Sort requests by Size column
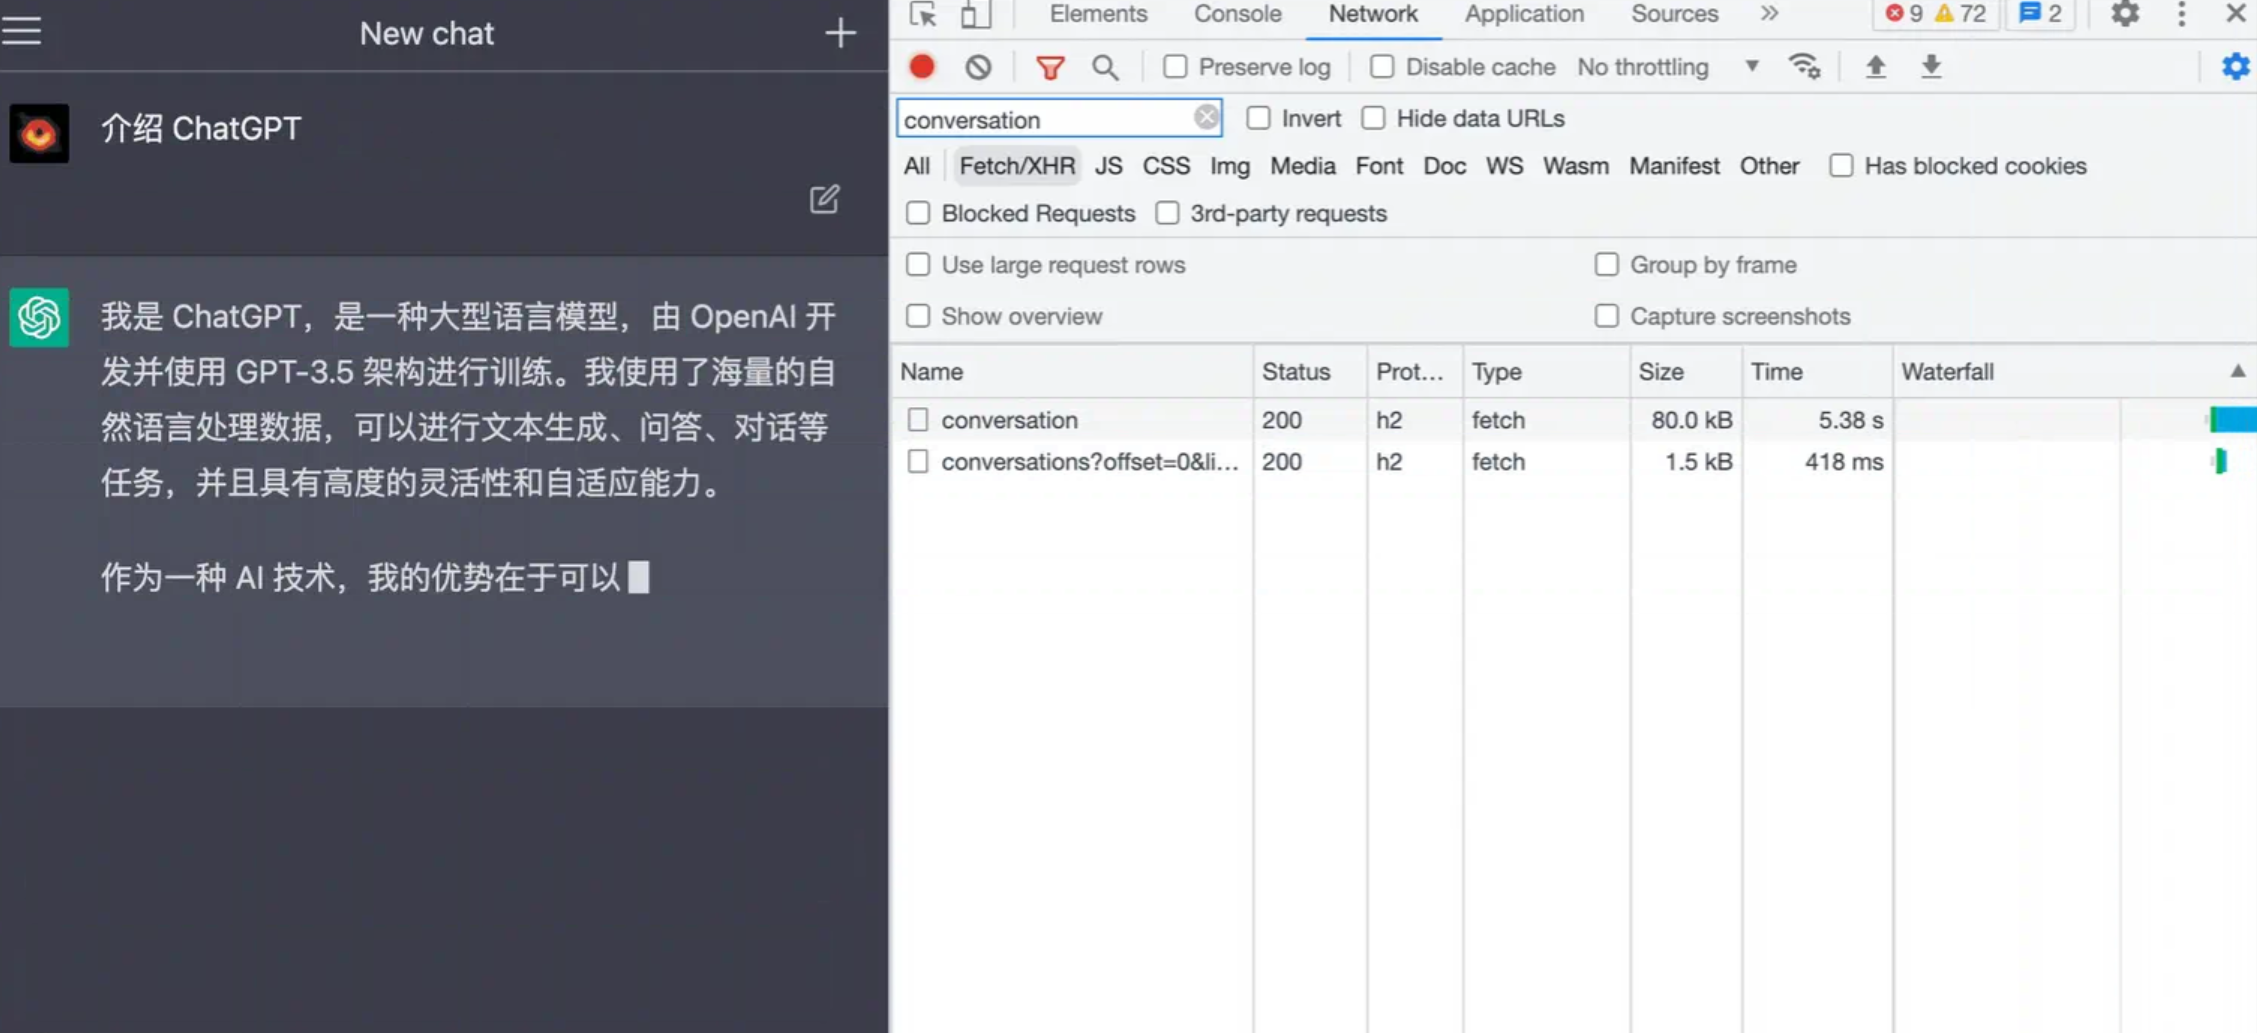This screenshot has height=1033, width=2257. click(1685, 371)
